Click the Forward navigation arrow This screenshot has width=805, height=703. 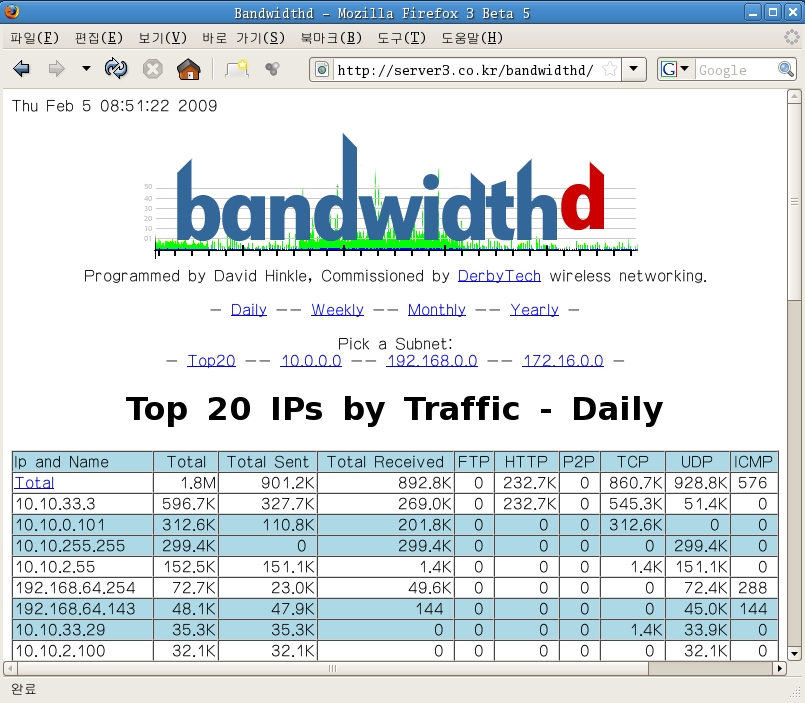pyautogui.click(x=56, y=69)
